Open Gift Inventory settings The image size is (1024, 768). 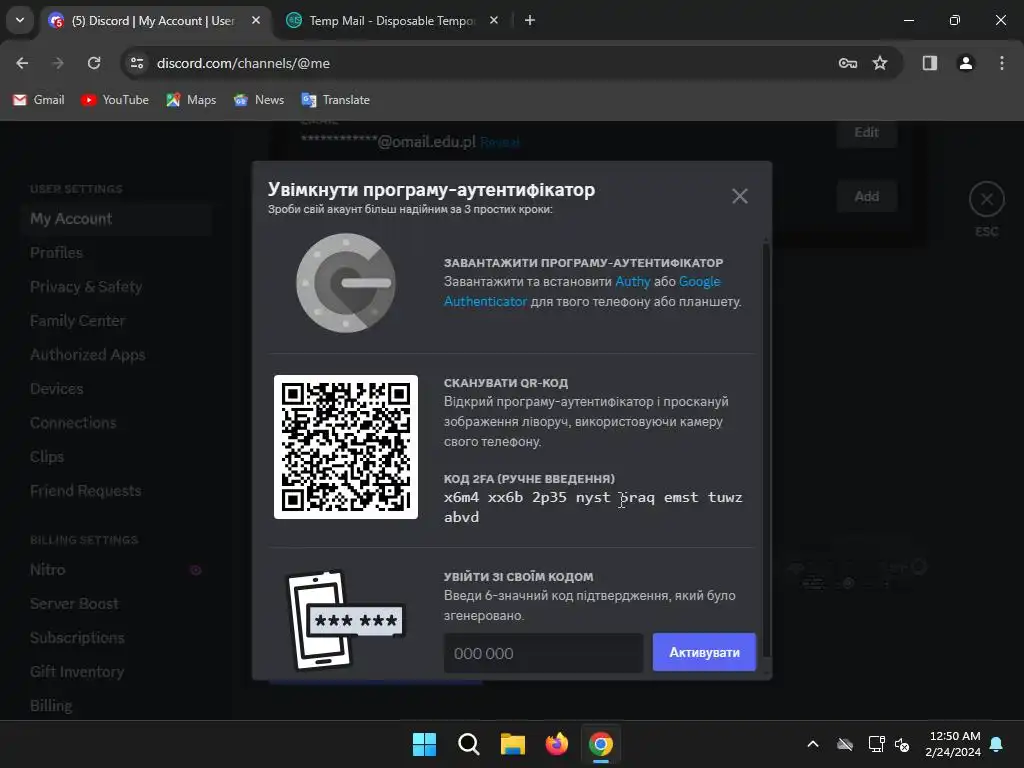click(118, 671)
